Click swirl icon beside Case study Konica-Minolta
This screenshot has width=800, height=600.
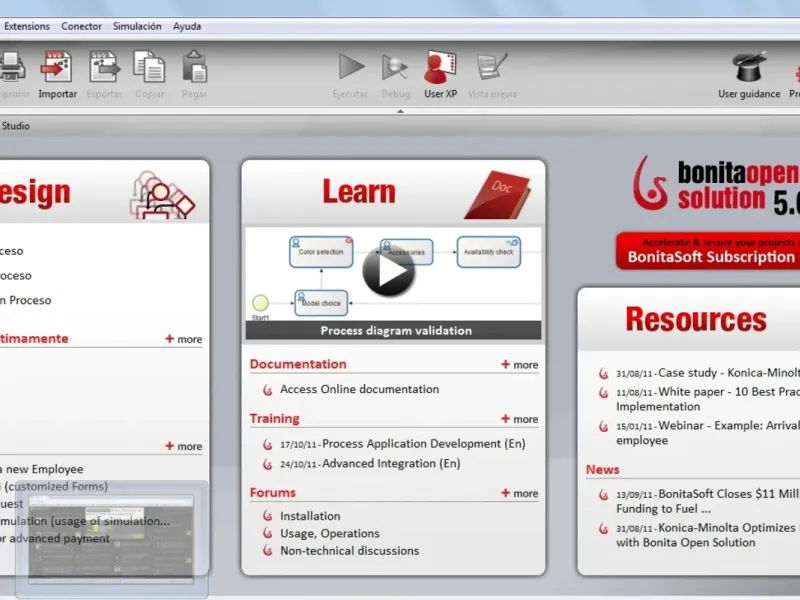point(604,374)
